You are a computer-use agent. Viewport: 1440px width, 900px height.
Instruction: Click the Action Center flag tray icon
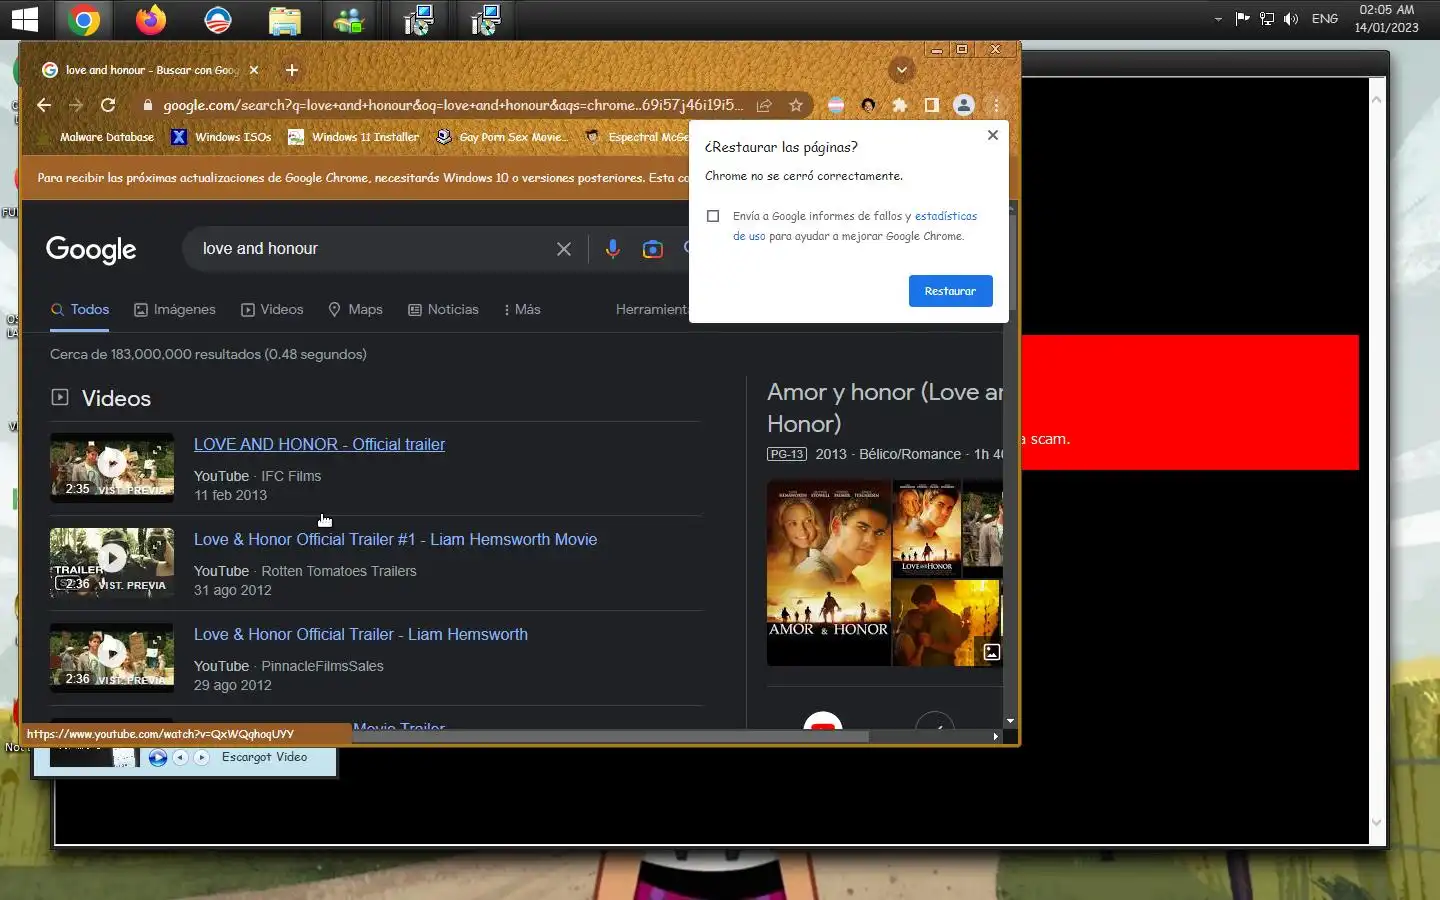[x=1243, y=19]
